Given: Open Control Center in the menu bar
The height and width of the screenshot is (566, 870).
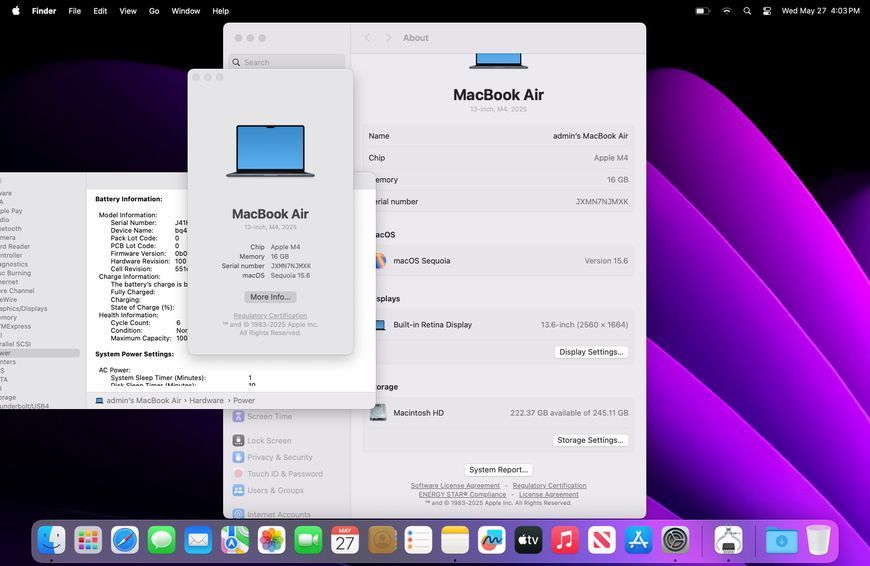Looking at the screenshot, I should [x=767, y=11].
